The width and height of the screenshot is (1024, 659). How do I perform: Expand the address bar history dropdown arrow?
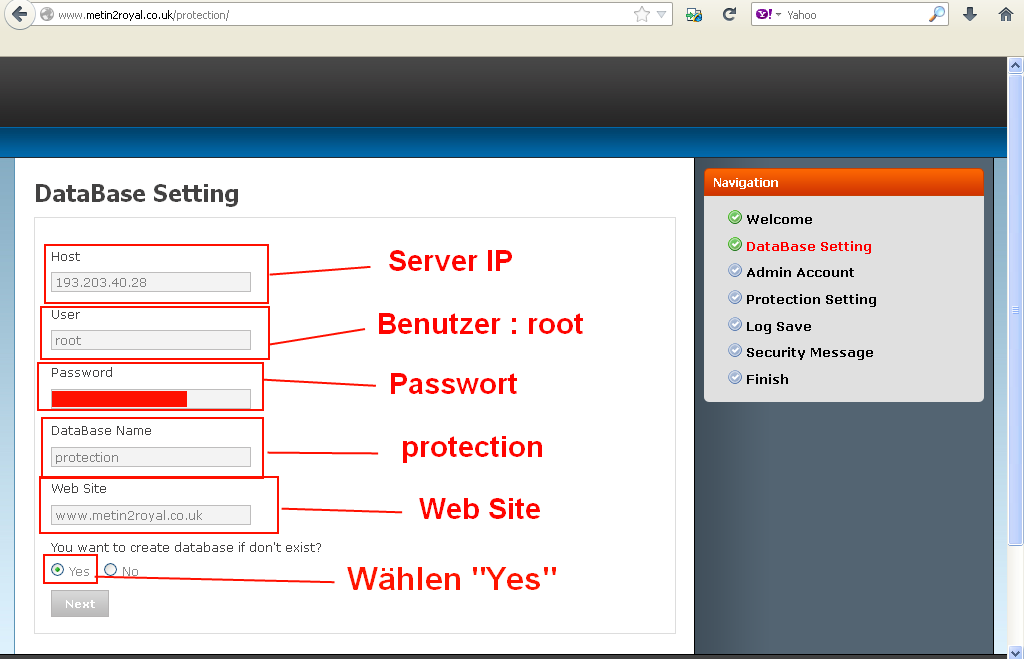click(x=661, y=14)
